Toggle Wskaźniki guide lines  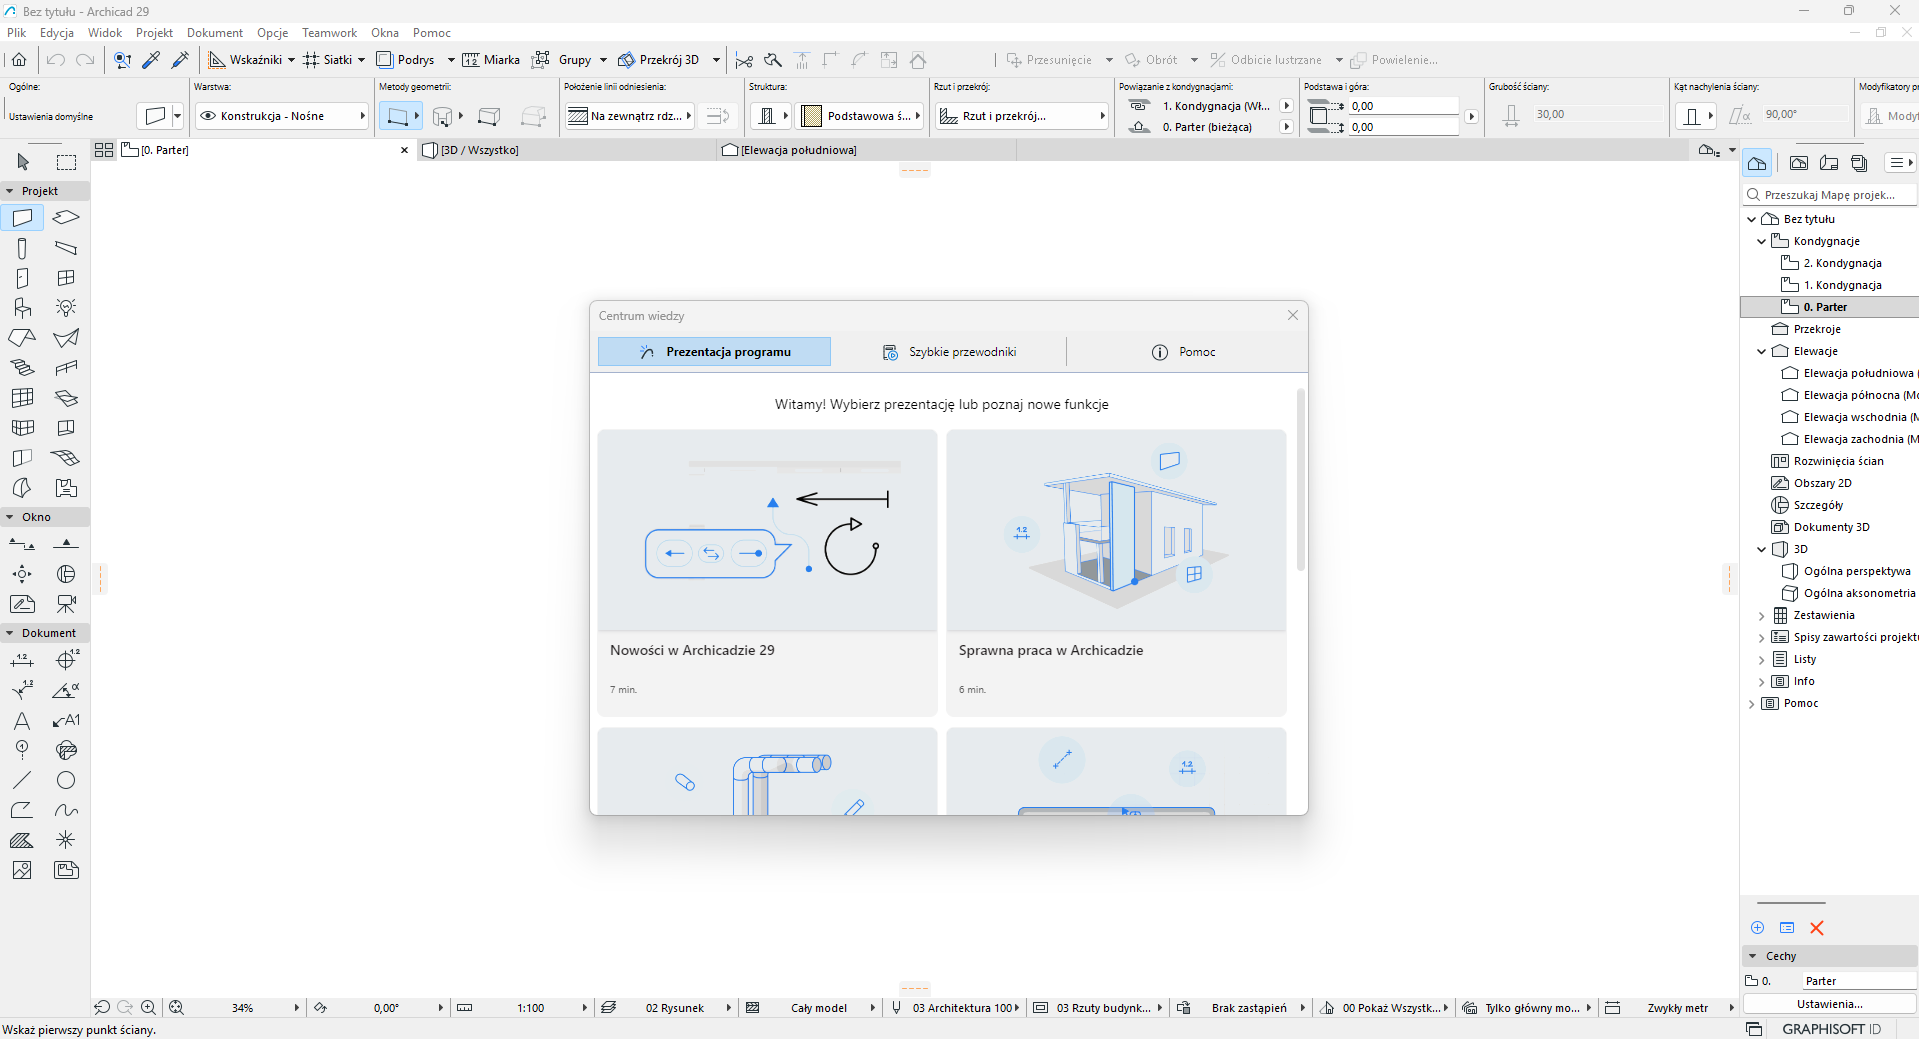tap(245, 60)
